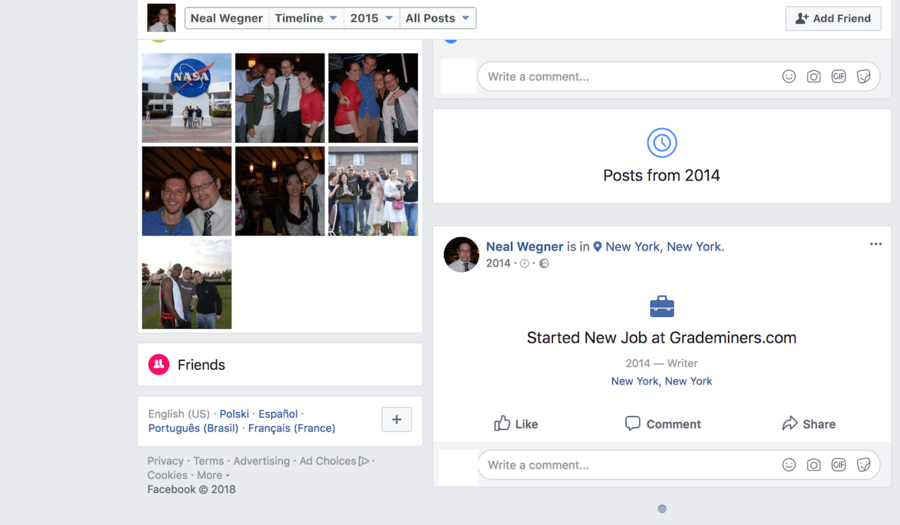Open the three-dots post options menu
The image size is (900, 525).
pyautogui.click(x=875, y=244)
